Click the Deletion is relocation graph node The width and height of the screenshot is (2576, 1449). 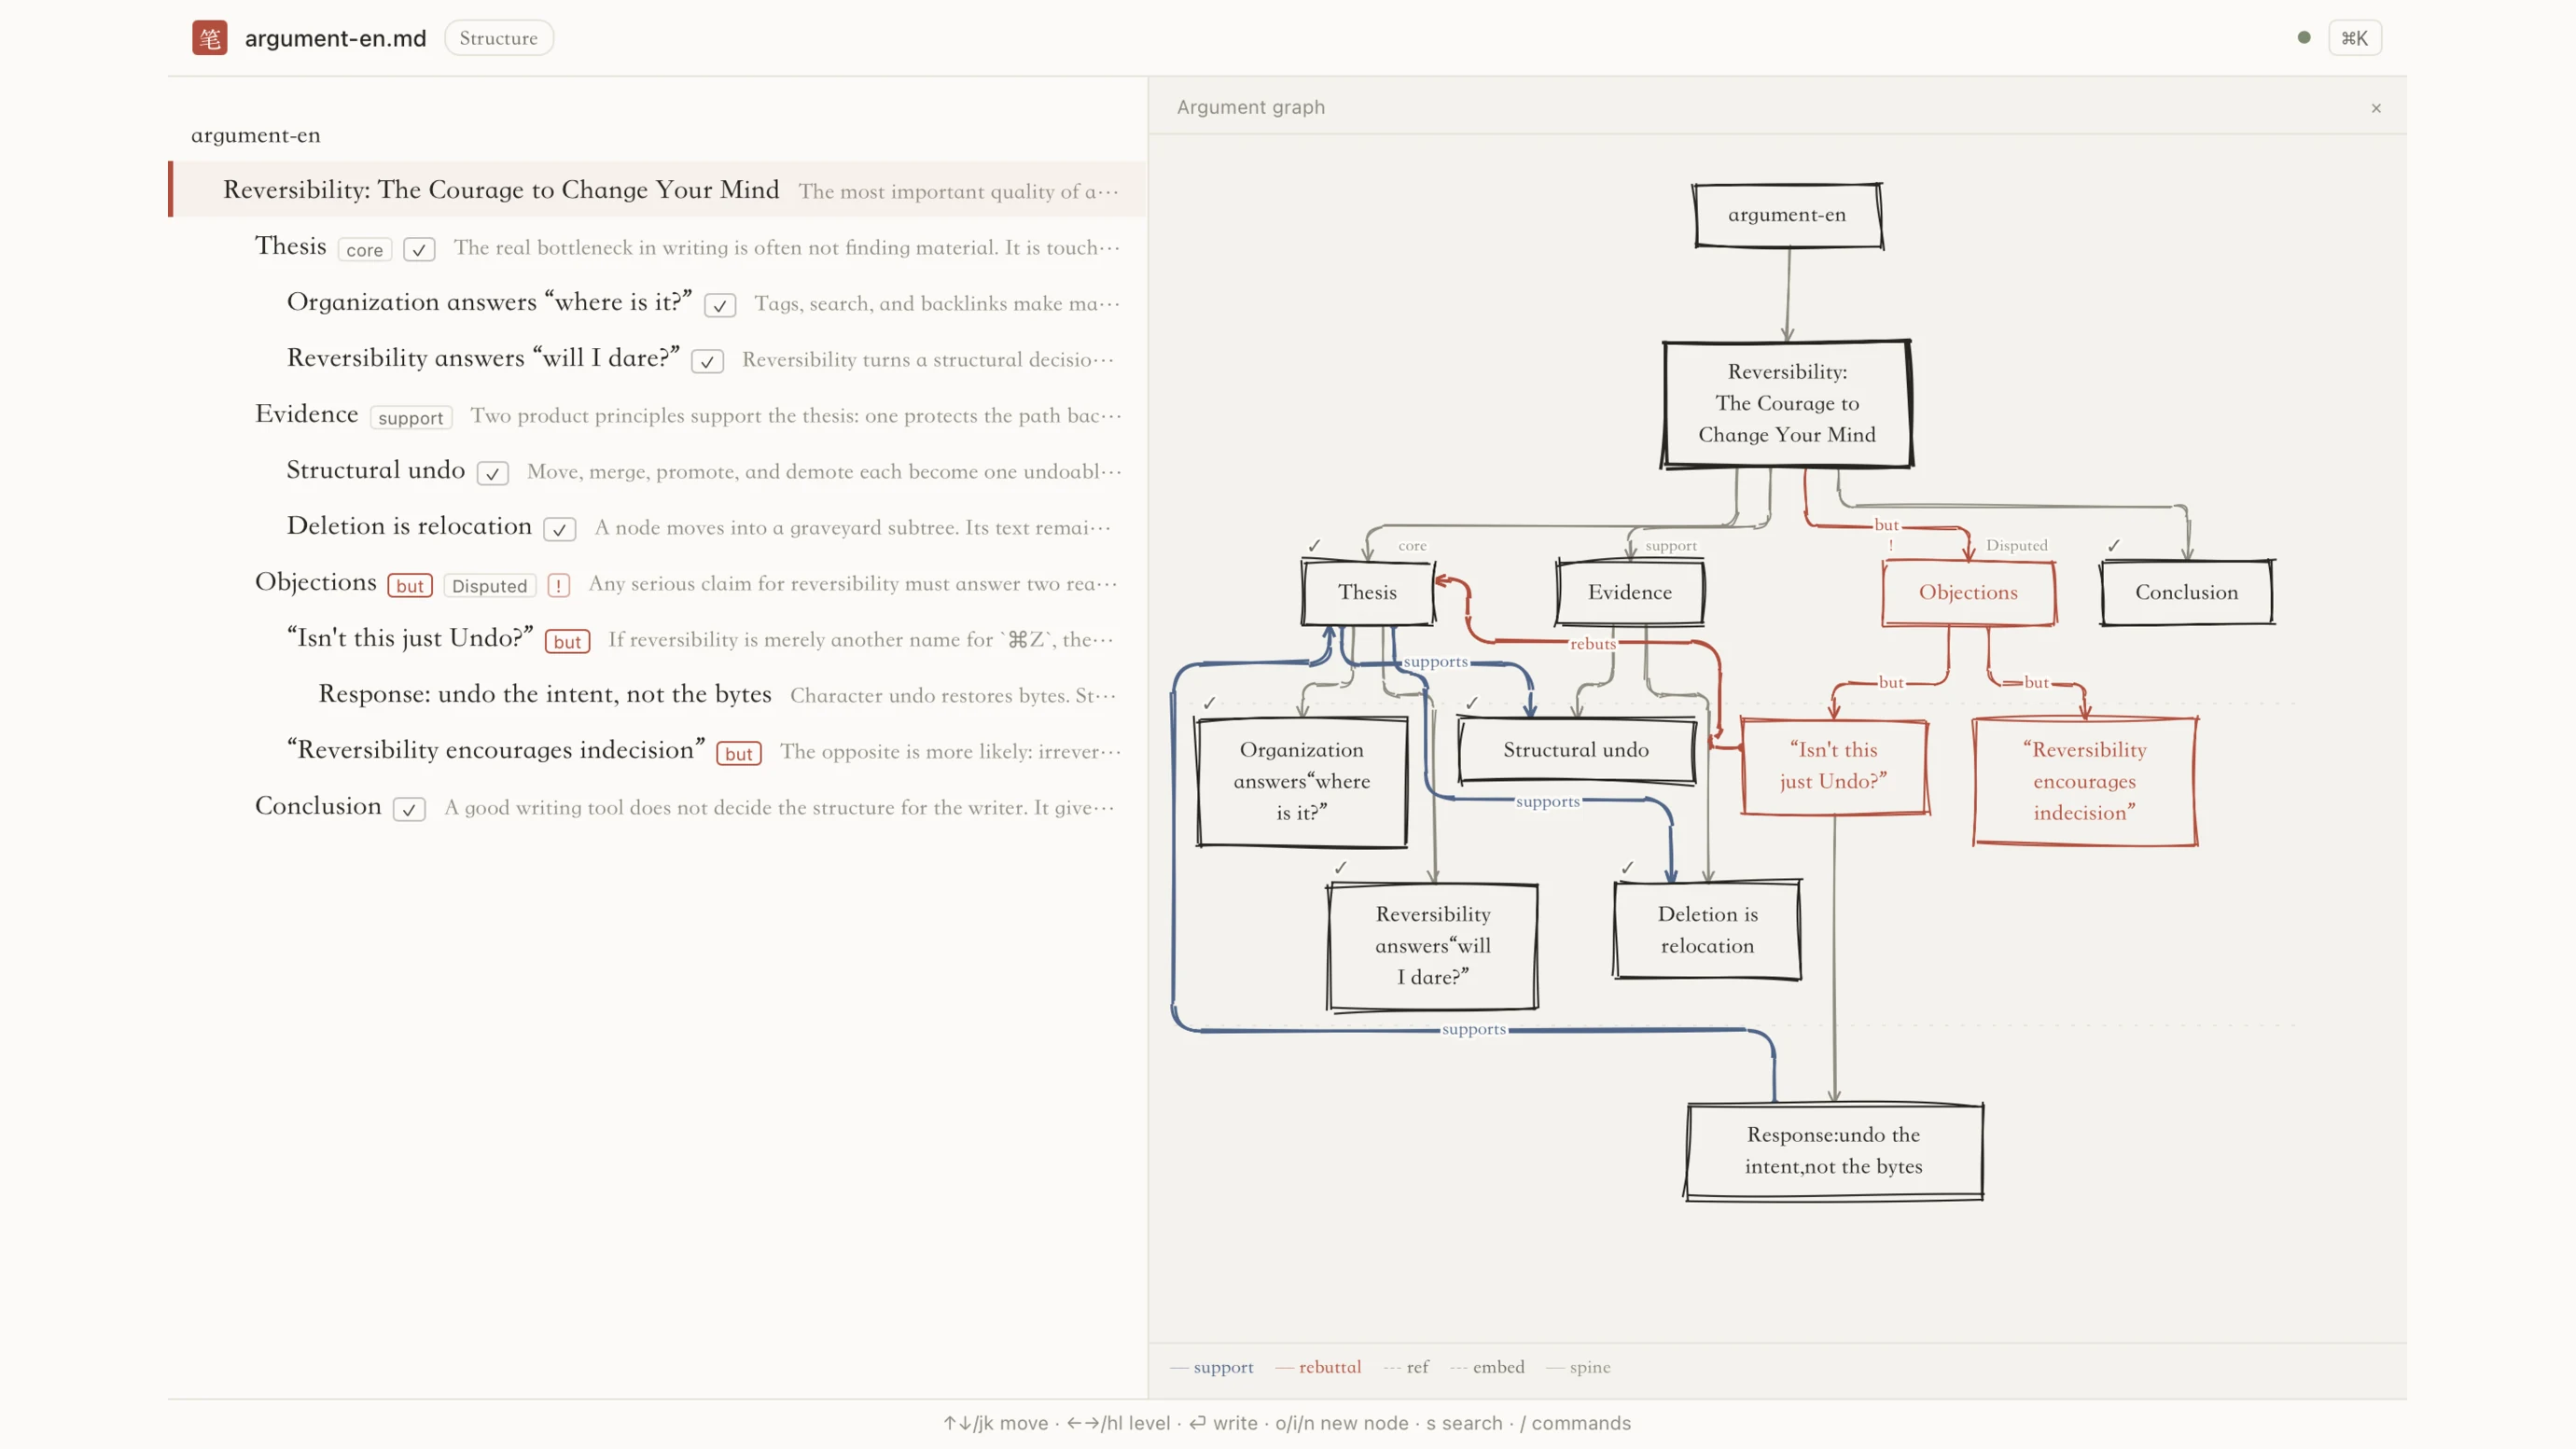[x=1707, y=930]
